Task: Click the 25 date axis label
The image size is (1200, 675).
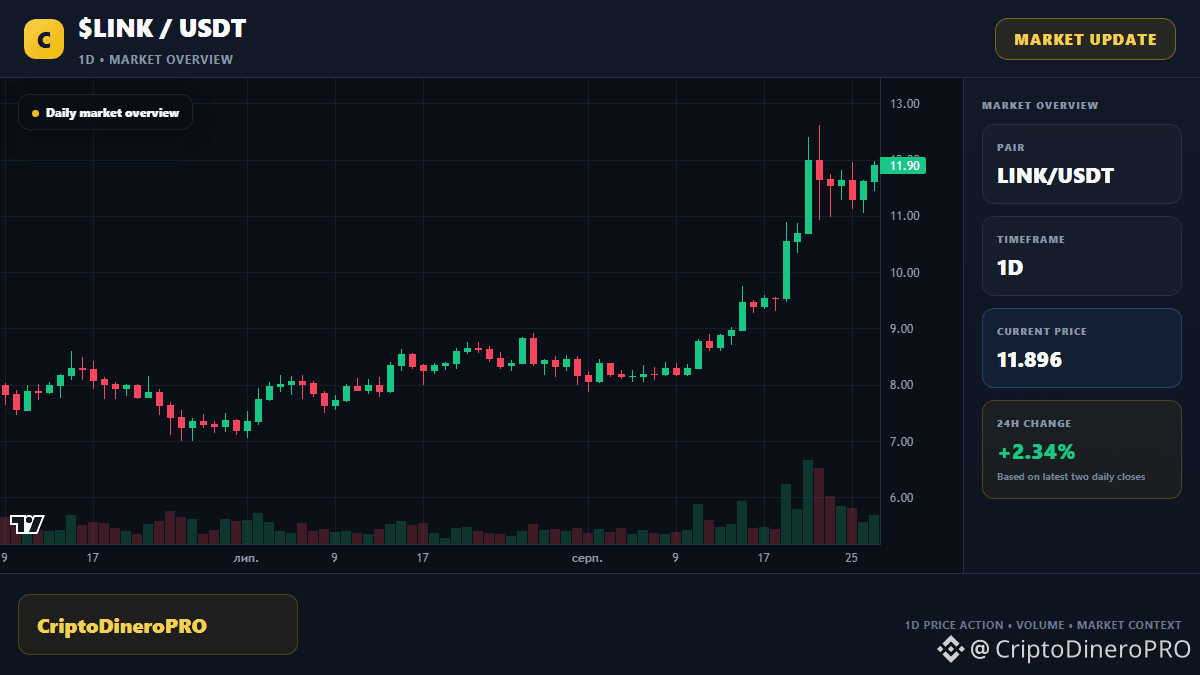Action: click(851, 558)
